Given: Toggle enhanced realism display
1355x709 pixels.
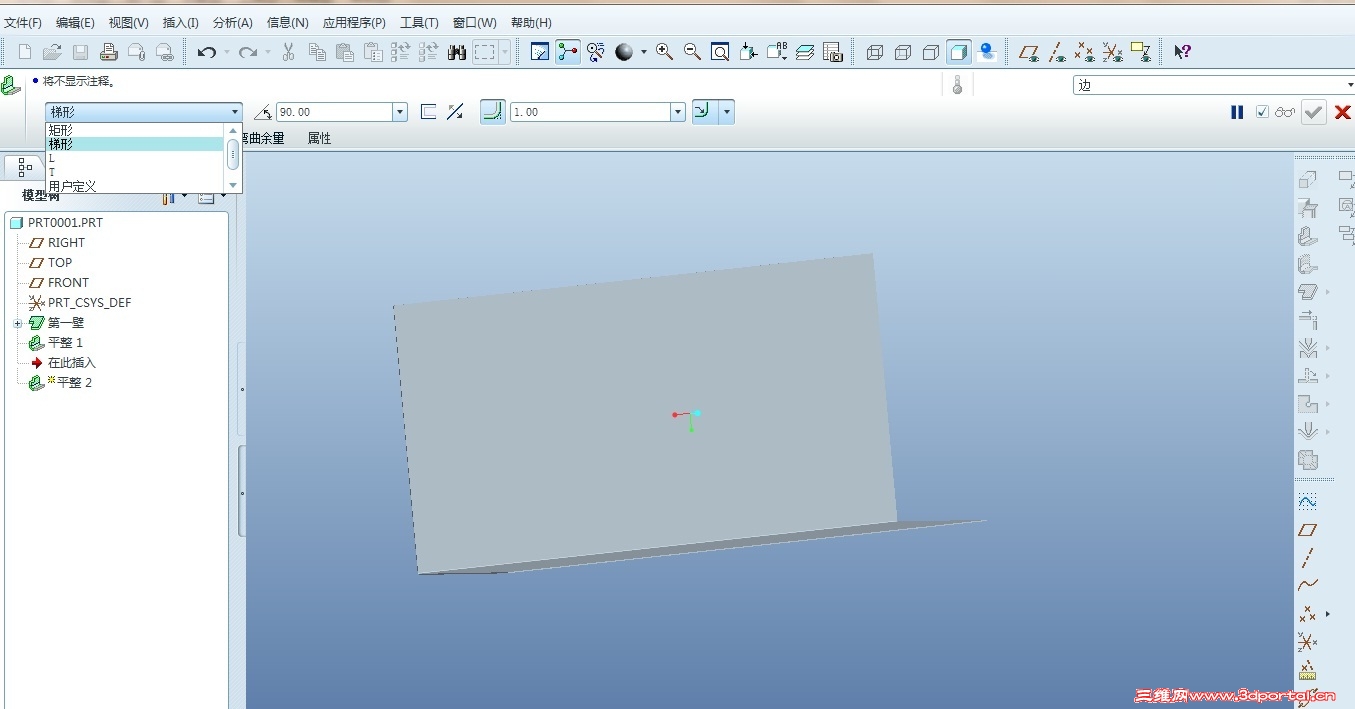Looking at the screenshot, I should coord(987,52).
